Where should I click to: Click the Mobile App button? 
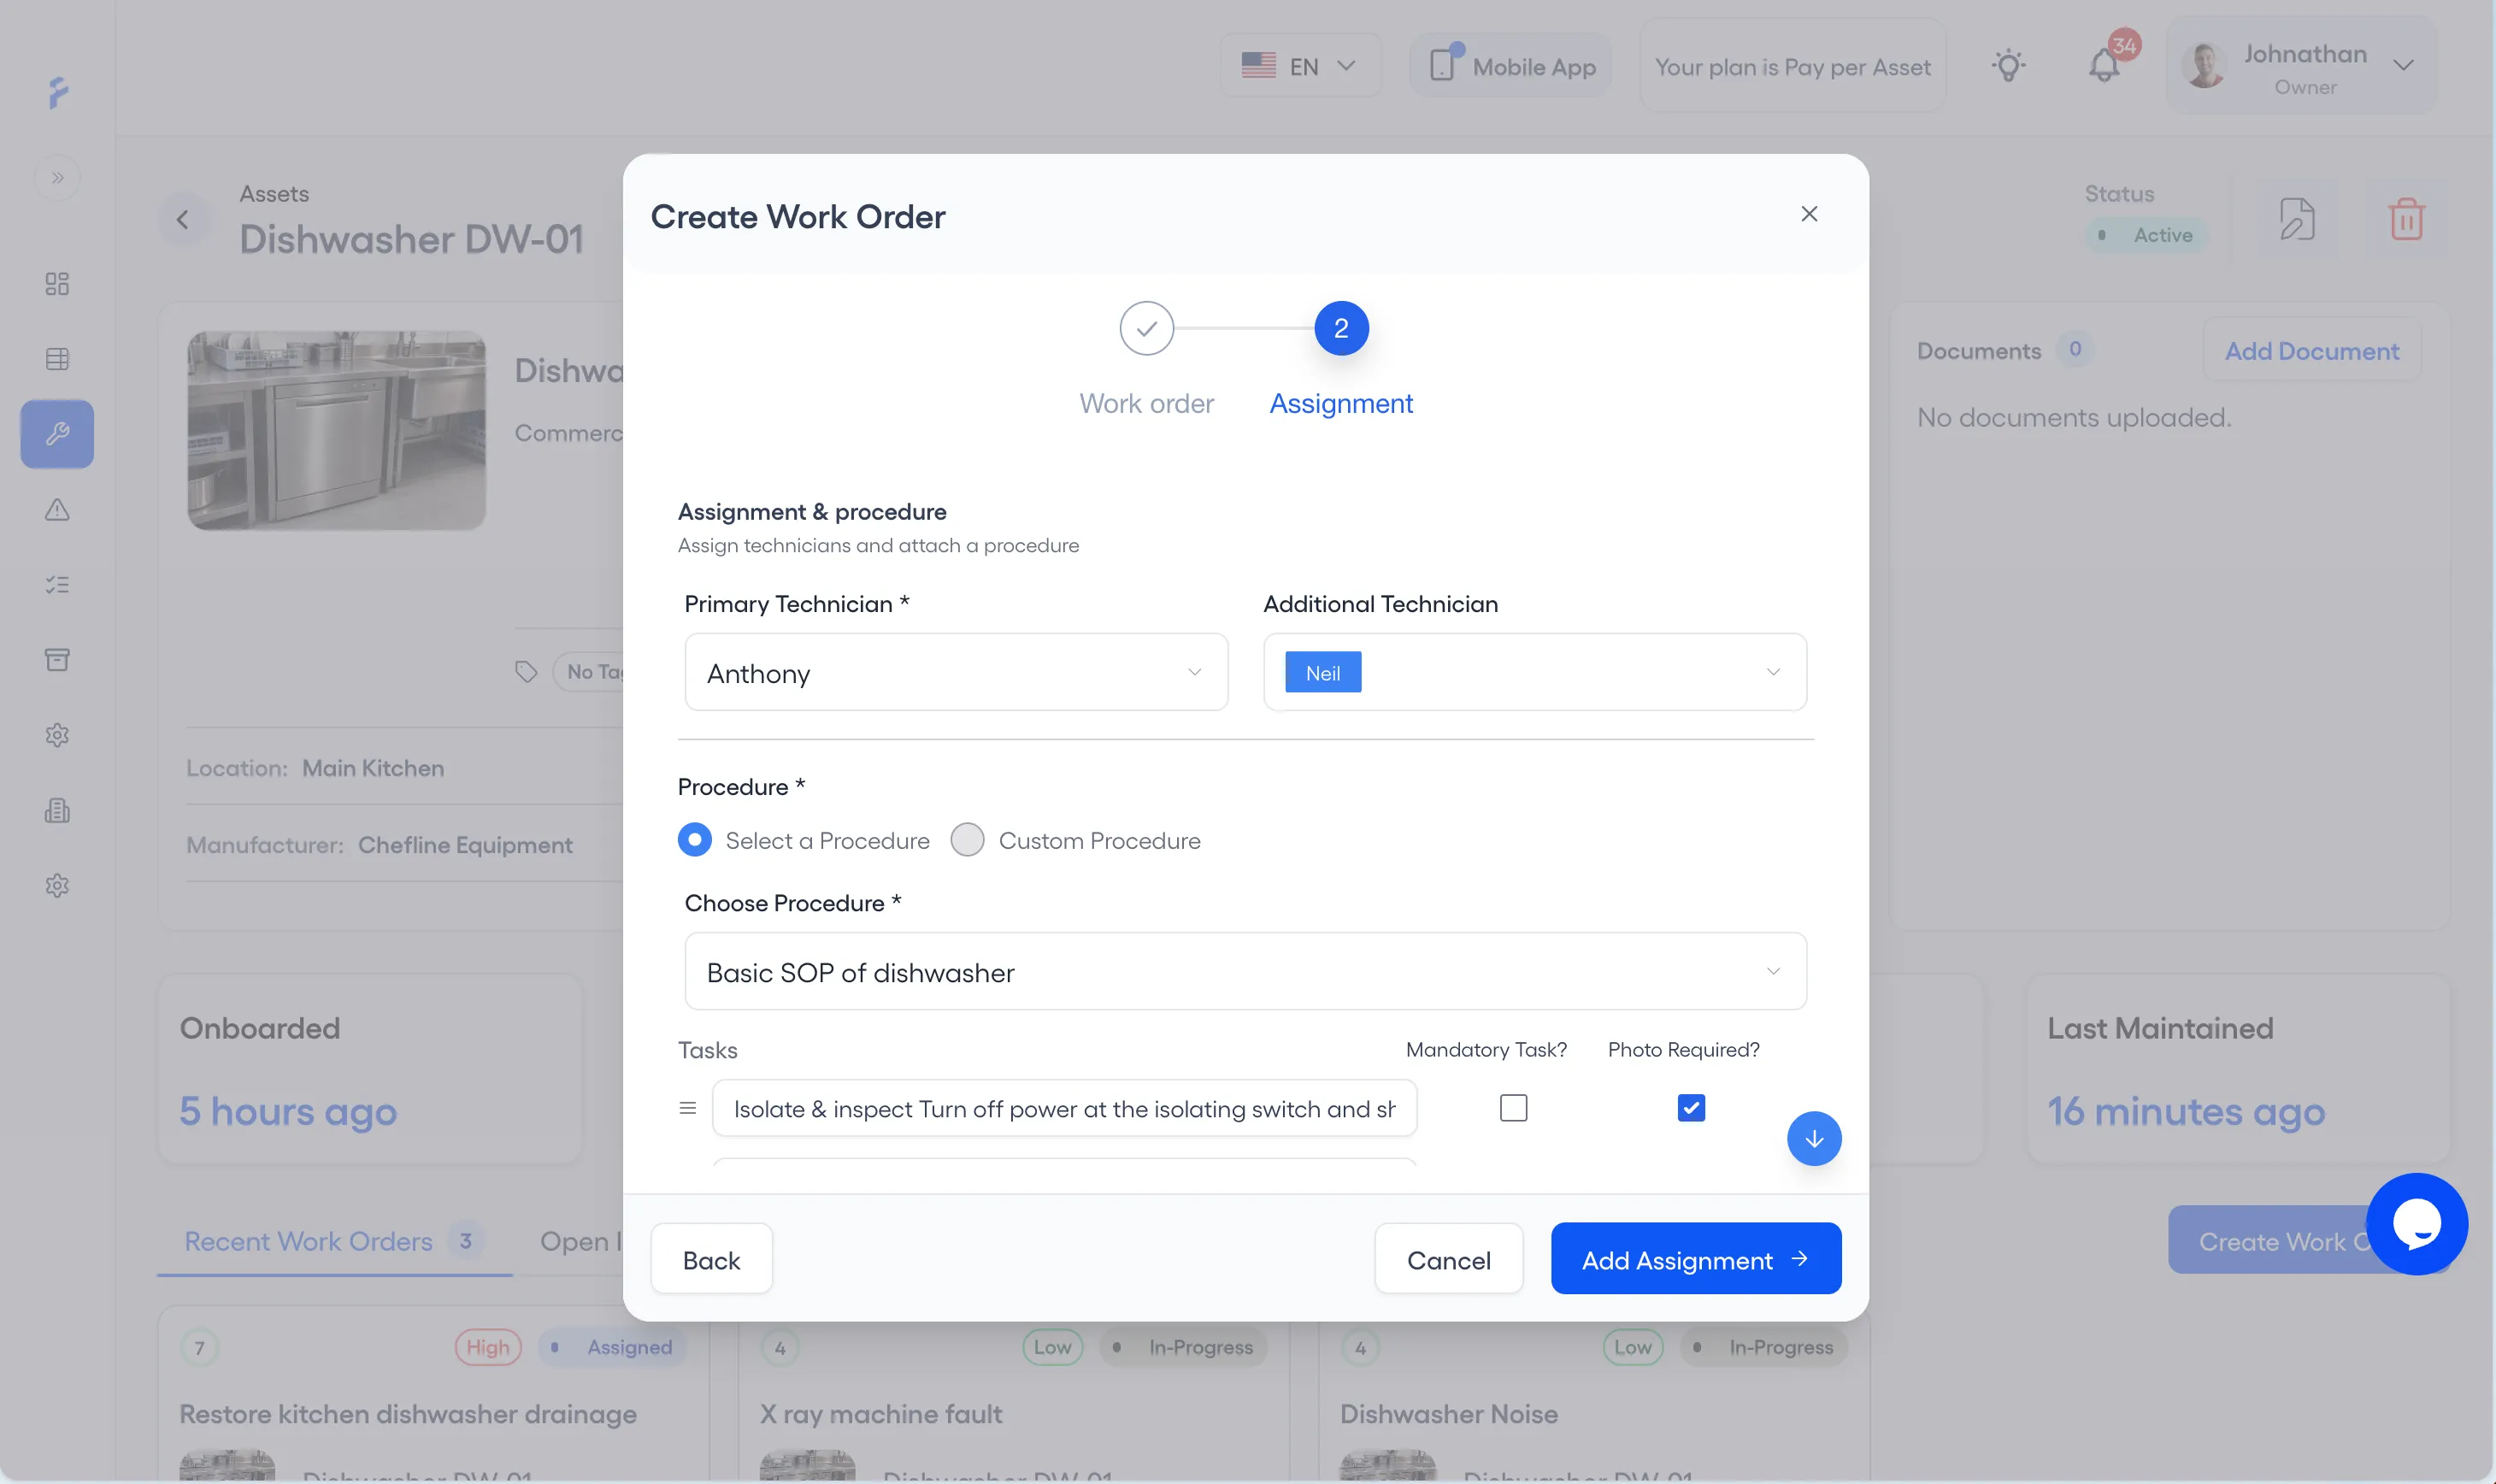click(x=1511, y=66)
